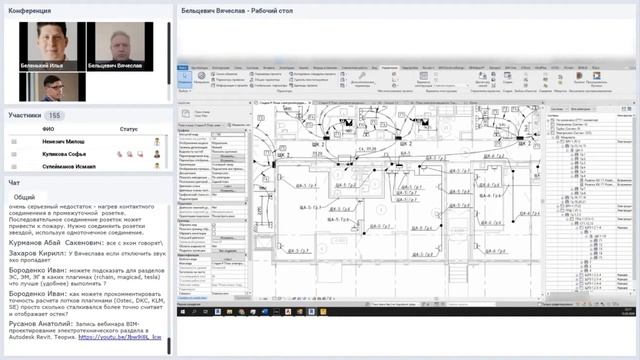
Task: Click Копировать стандарты проекта
Action: point(312,74)
